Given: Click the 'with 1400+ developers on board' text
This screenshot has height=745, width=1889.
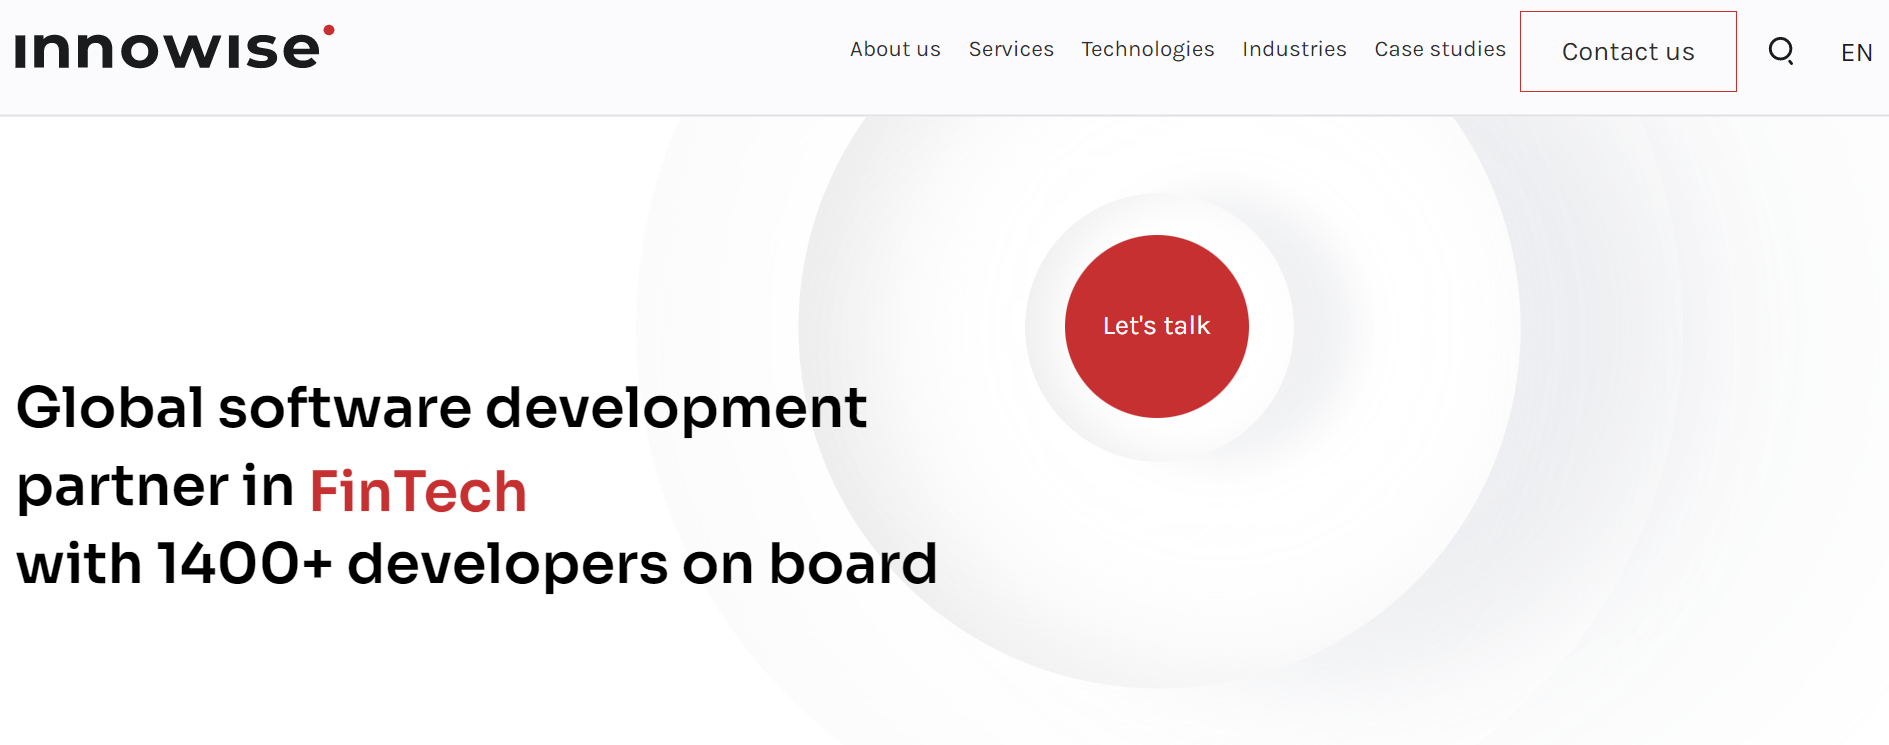Looking at the screenshot, I should tap(477, 564).
